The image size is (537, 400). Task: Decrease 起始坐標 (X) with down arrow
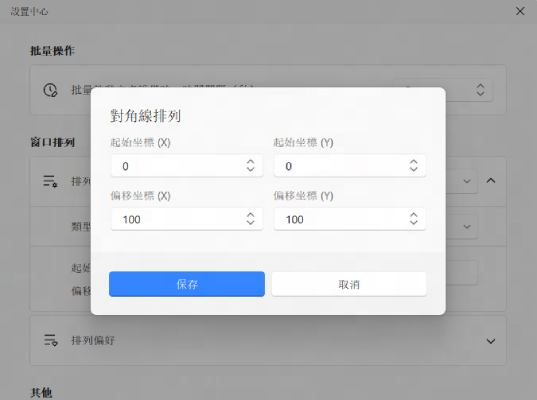coord(250,169)
